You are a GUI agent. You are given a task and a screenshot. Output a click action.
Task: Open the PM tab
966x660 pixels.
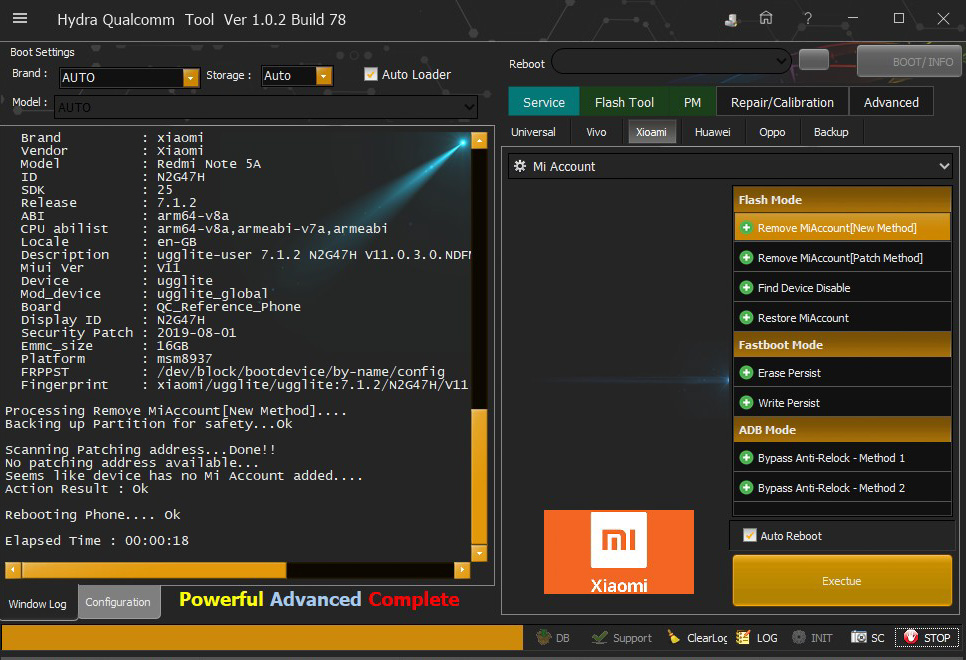coord(692,102)
